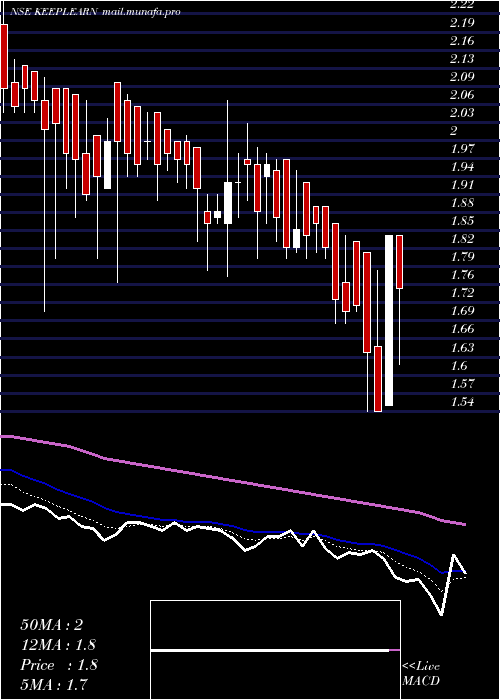Select the 1.63 price axis label
The image size is (500, 700).
coord(462,347)
